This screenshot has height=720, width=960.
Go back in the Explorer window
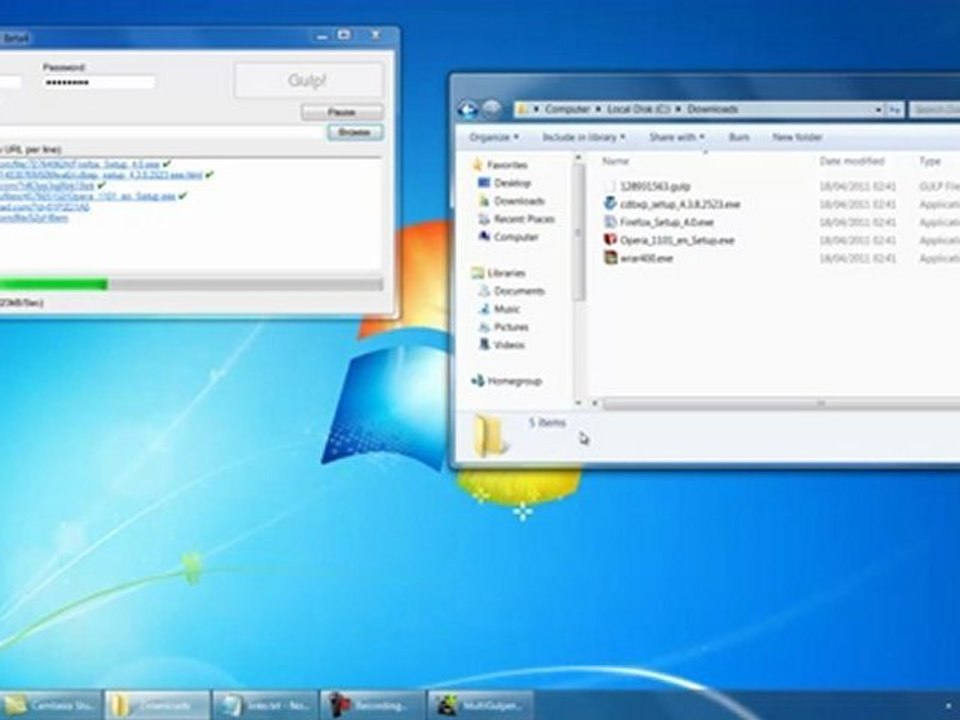point(468,110)
